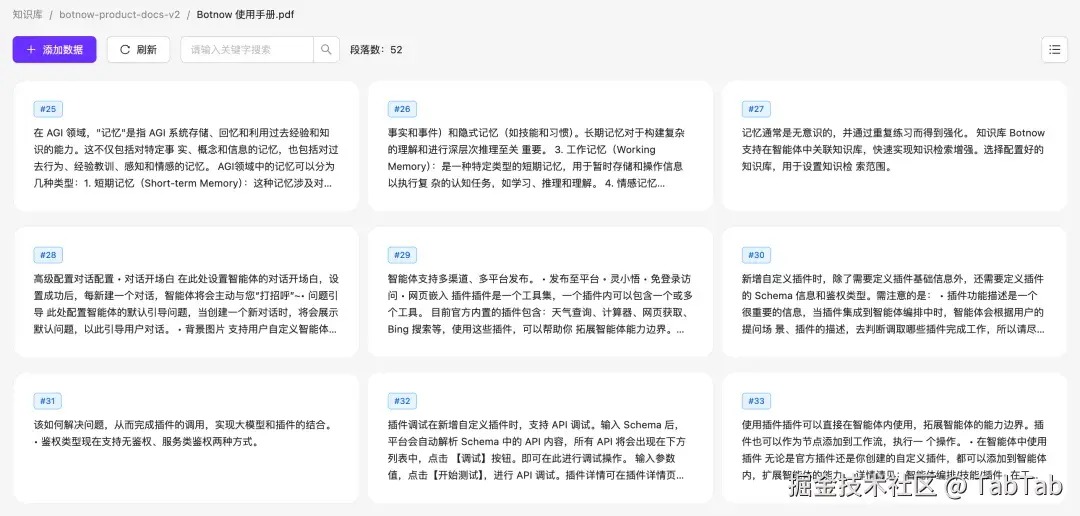Open segment tag #30
This screenshot has width=1080, height=516.
pos(756,255)
